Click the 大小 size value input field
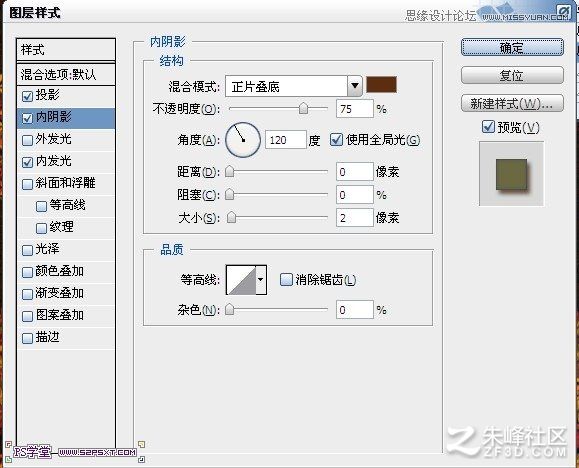 354,218
